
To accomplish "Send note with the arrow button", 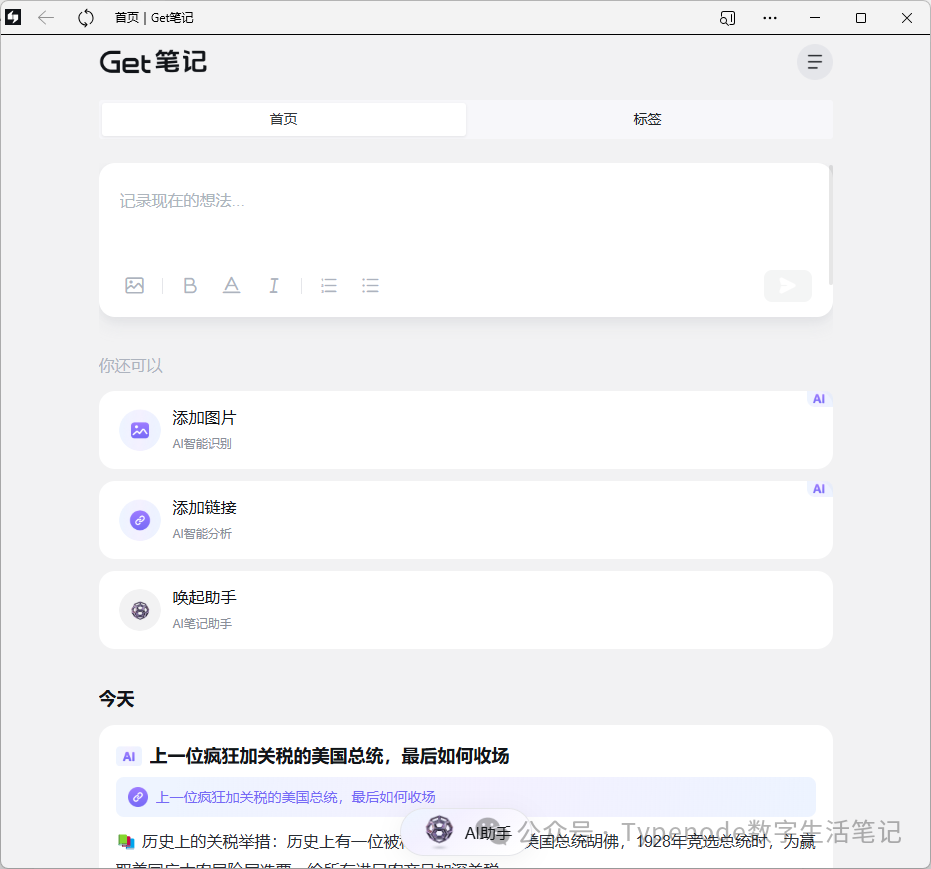I will click(787, 286).
